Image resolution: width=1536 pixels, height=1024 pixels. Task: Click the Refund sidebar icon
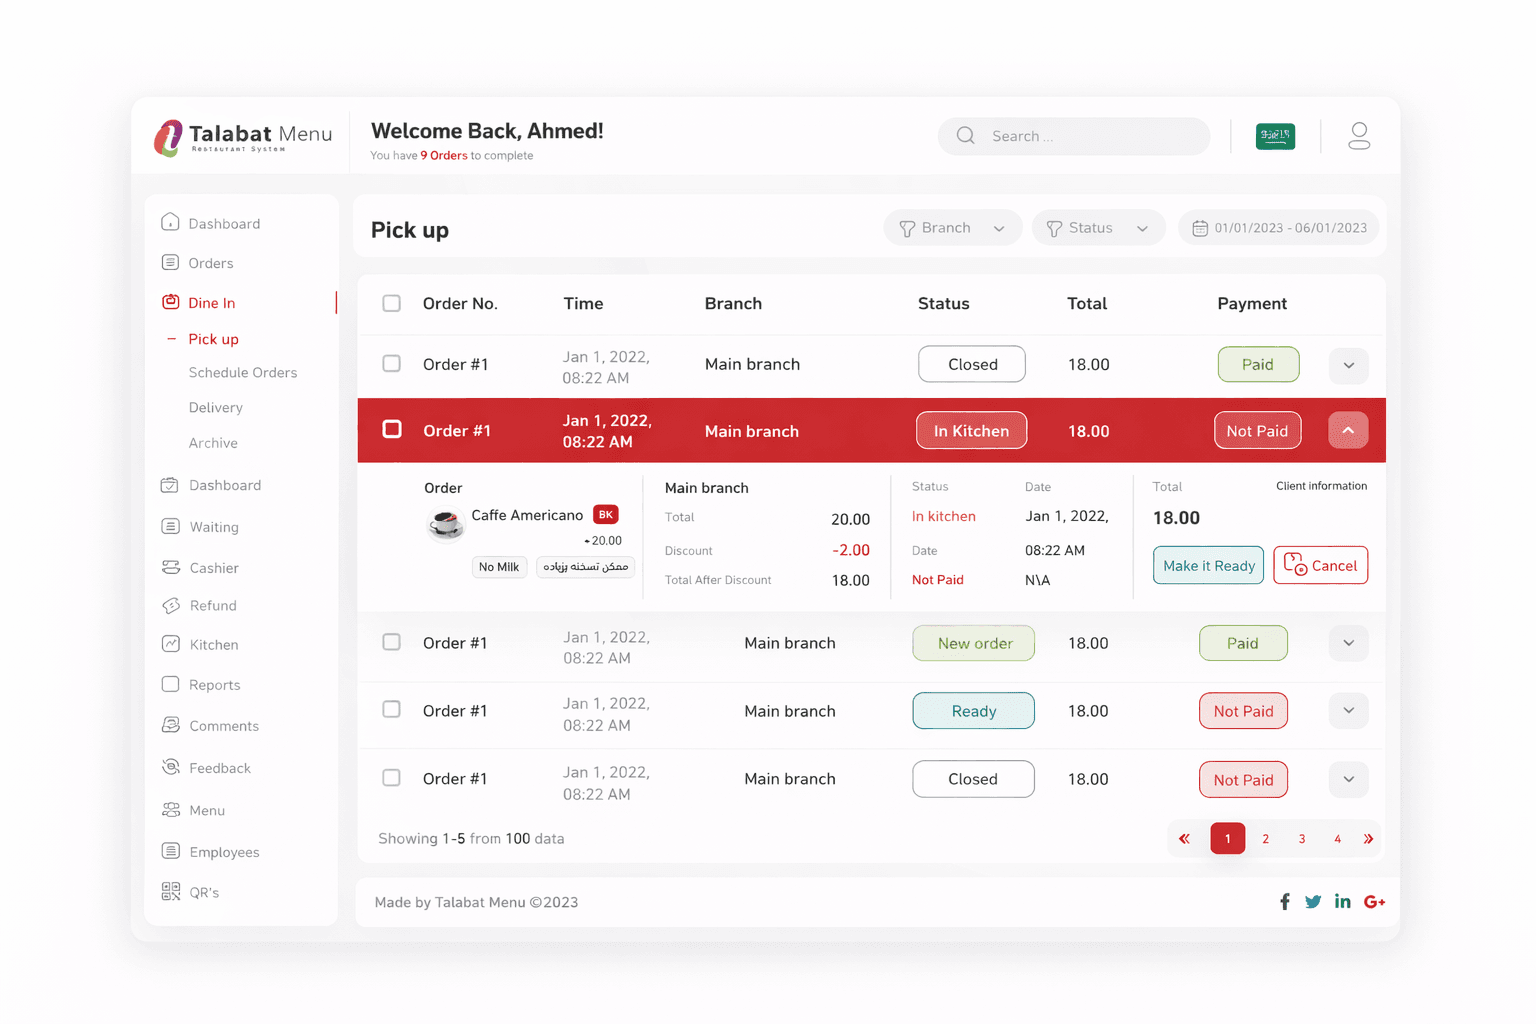[x=171, y=605]
